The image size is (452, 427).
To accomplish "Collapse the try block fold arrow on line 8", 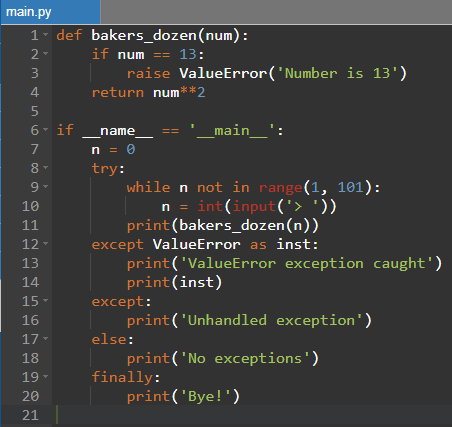I will pyautogui.click(x=45, y=167).
